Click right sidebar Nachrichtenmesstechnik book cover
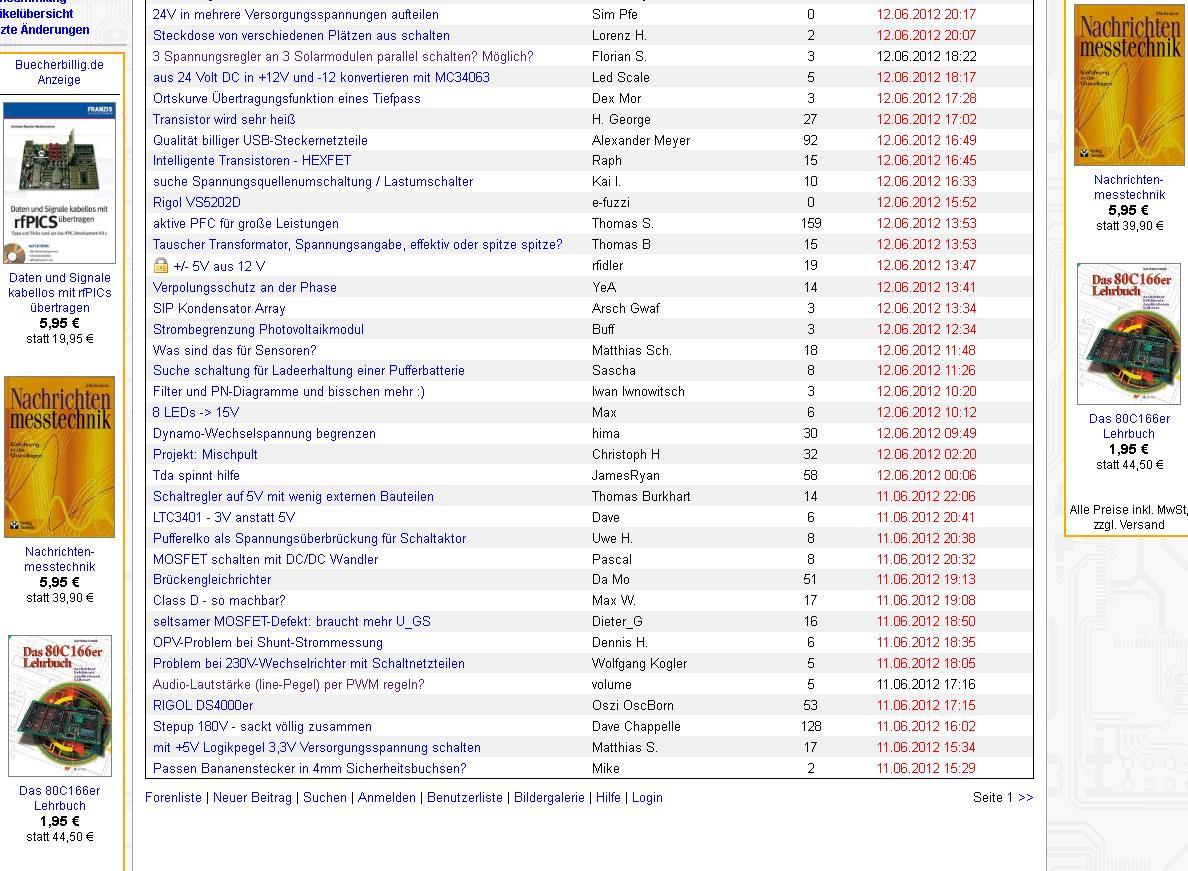The height and width of the screenshot is (871, 1188). pyautogui.click(x=1129, y=85)
